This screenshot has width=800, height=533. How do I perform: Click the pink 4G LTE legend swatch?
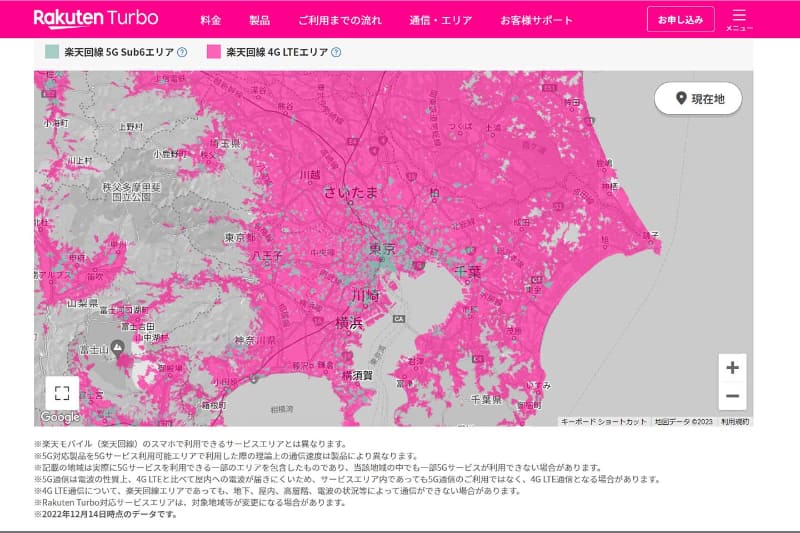[x=214, y=52]
